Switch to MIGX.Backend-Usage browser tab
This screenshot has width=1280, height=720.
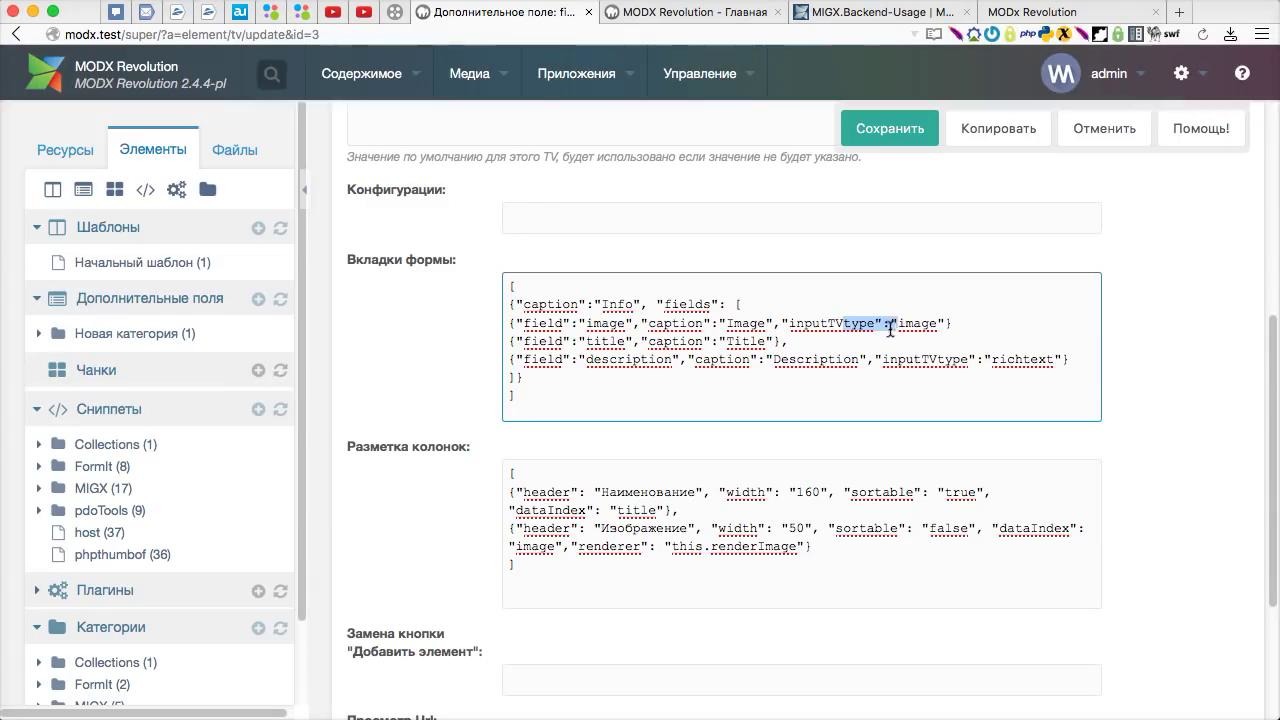coord(879,12)
